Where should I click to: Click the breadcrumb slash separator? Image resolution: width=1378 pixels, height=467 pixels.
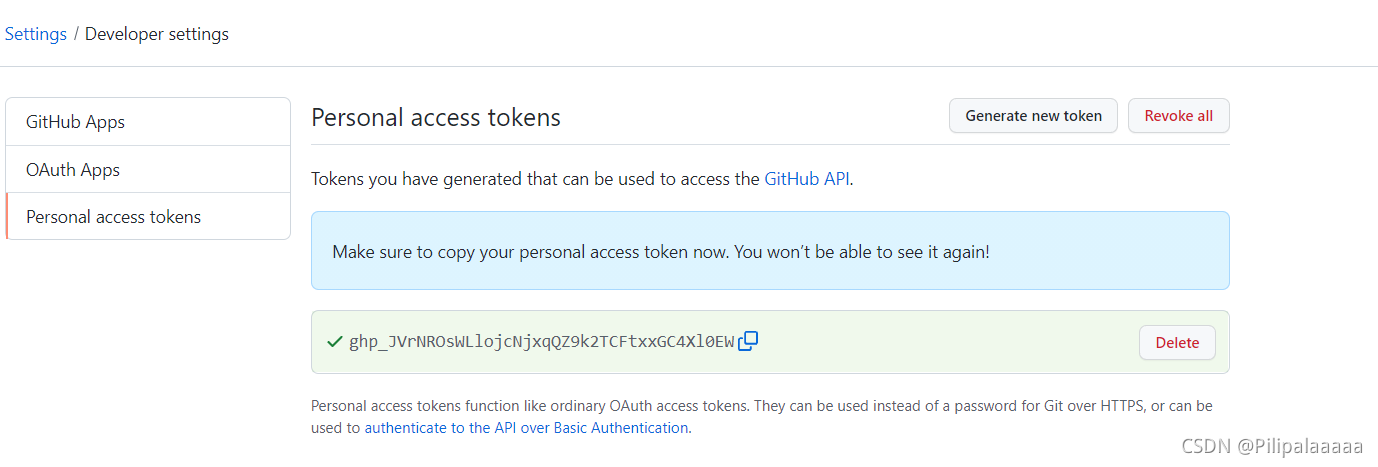(x=76, y=34)
